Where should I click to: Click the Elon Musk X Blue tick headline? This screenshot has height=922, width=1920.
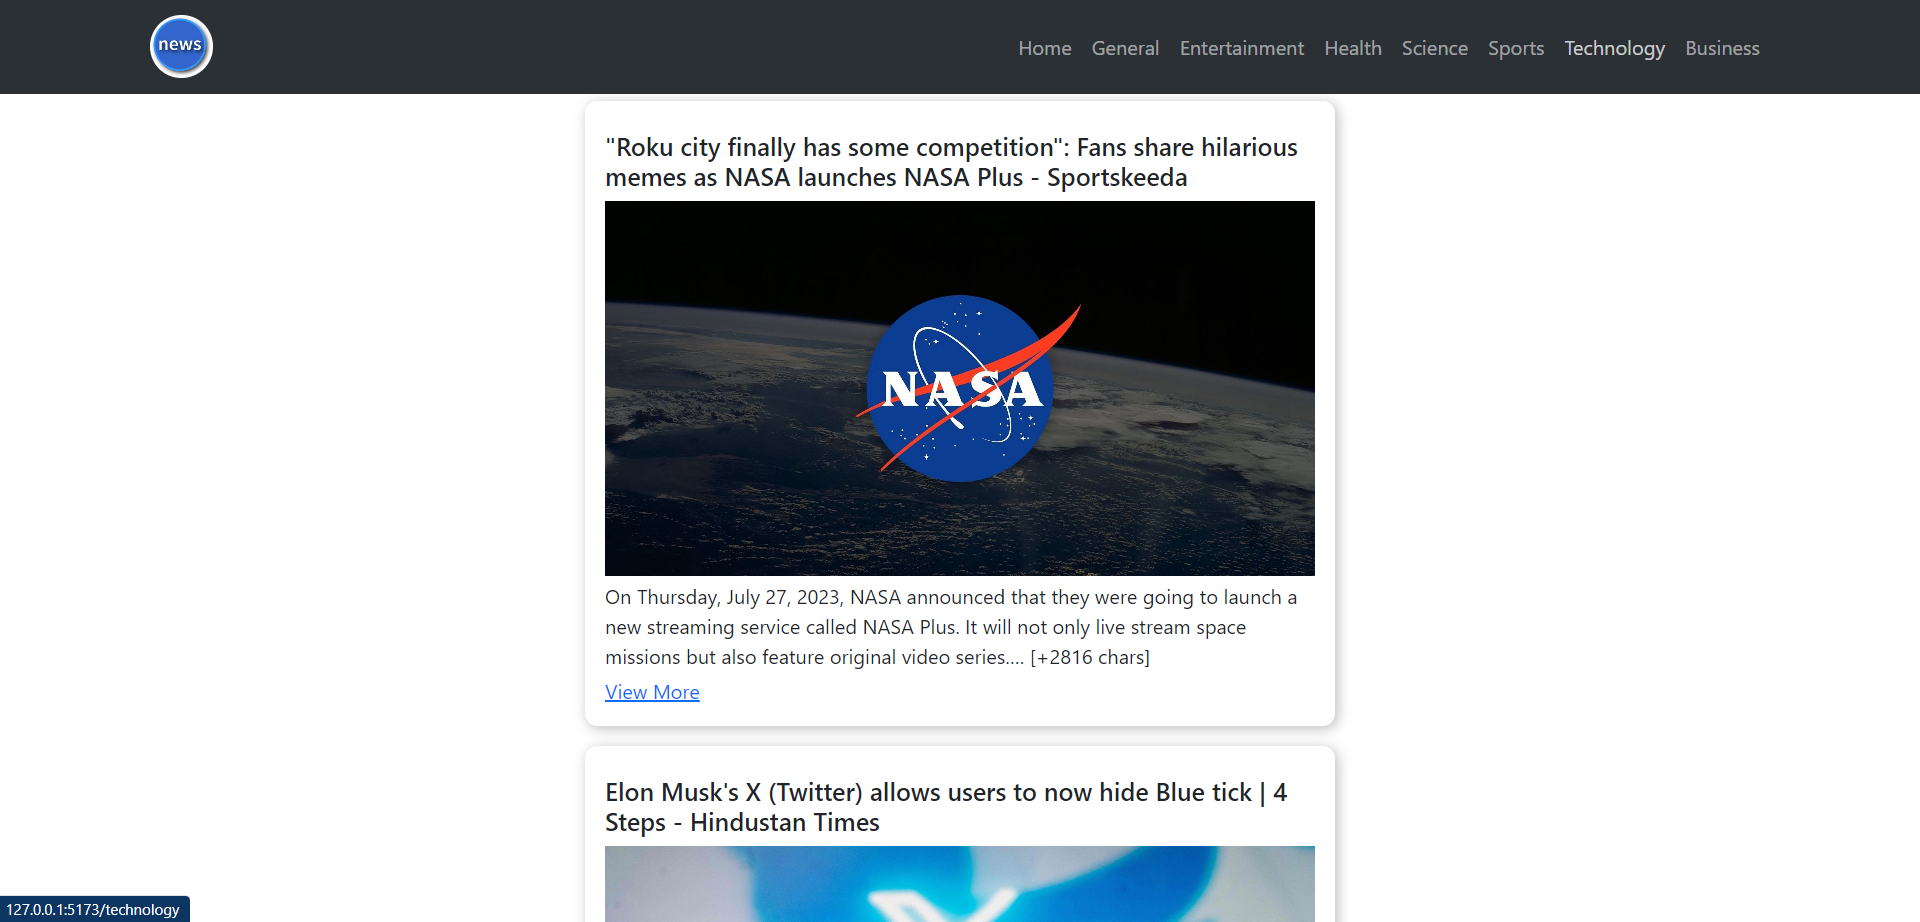(x=946, y=806)
